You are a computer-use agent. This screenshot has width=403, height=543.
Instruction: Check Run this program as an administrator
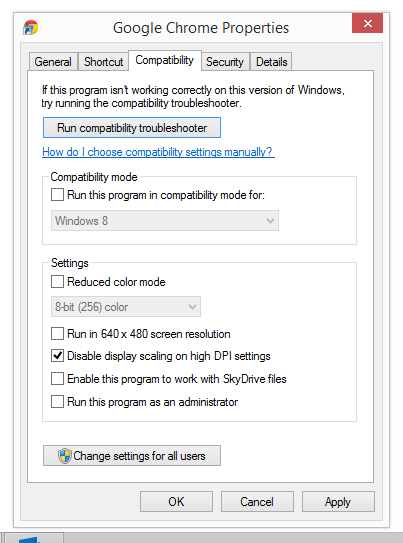[57, 402]
